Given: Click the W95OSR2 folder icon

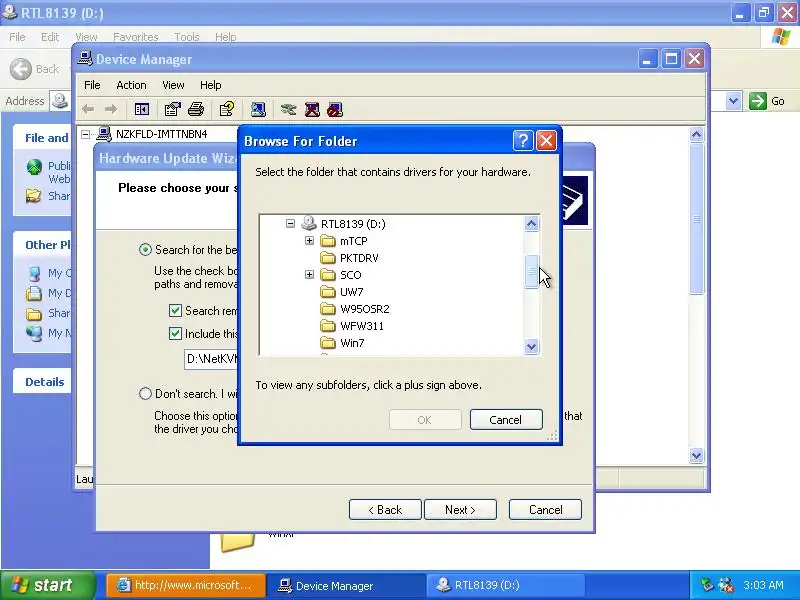Looking at the screenshot, I should 328,309.
